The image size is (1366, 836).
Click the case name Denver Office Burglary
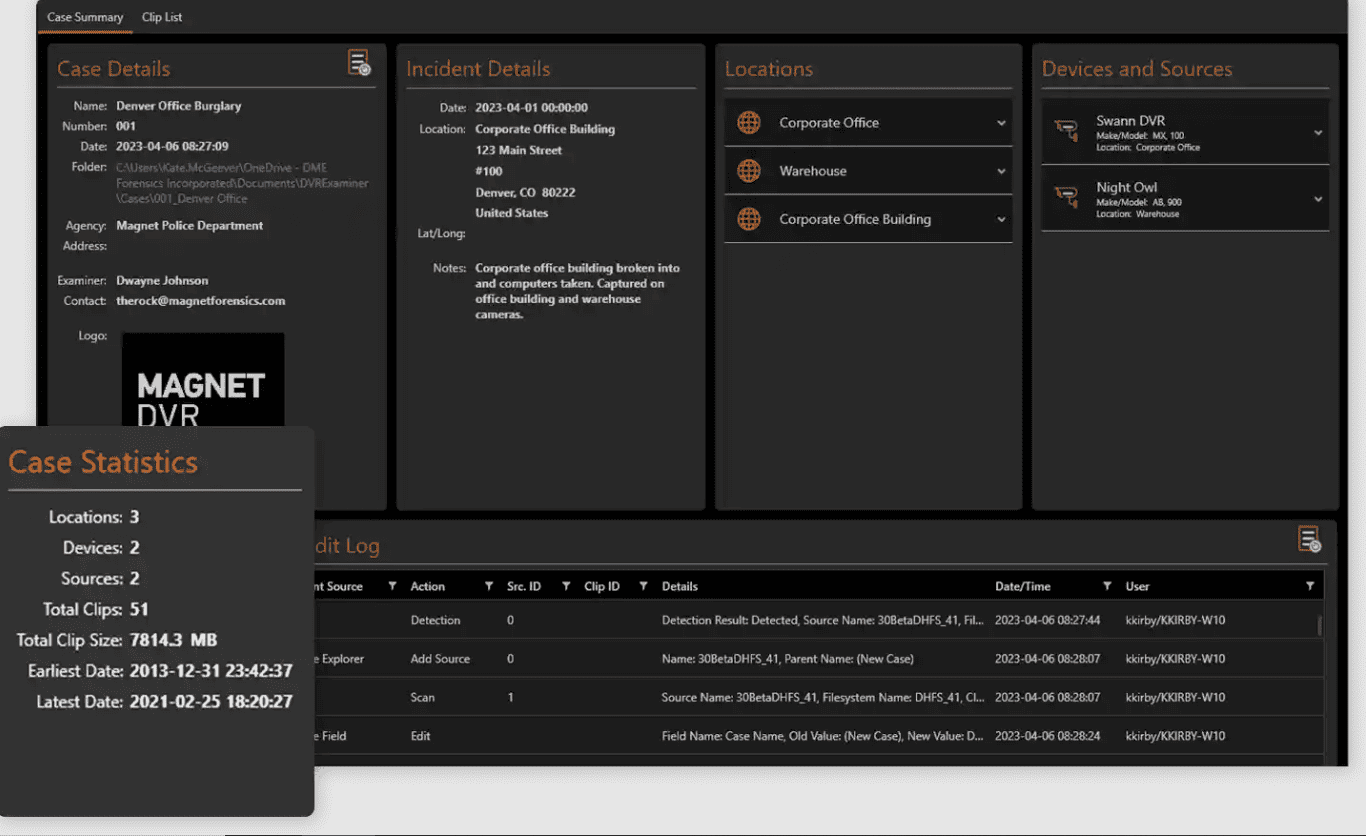click(x=178, y=105)
